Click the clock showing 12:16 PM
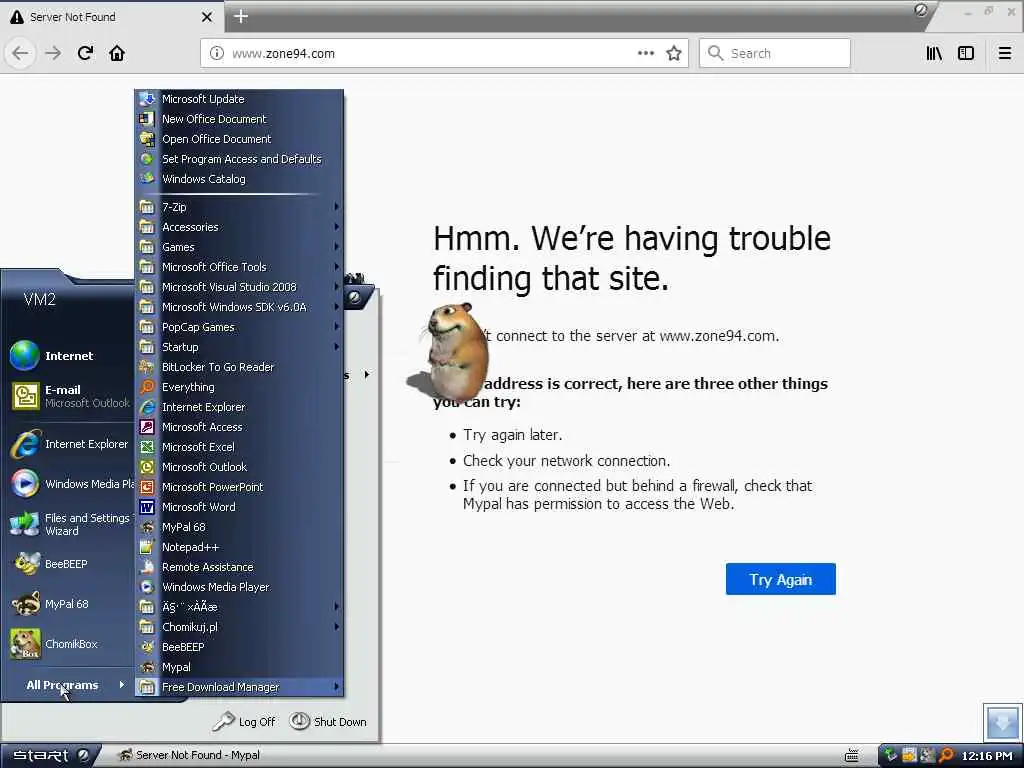 click(987, 756)
